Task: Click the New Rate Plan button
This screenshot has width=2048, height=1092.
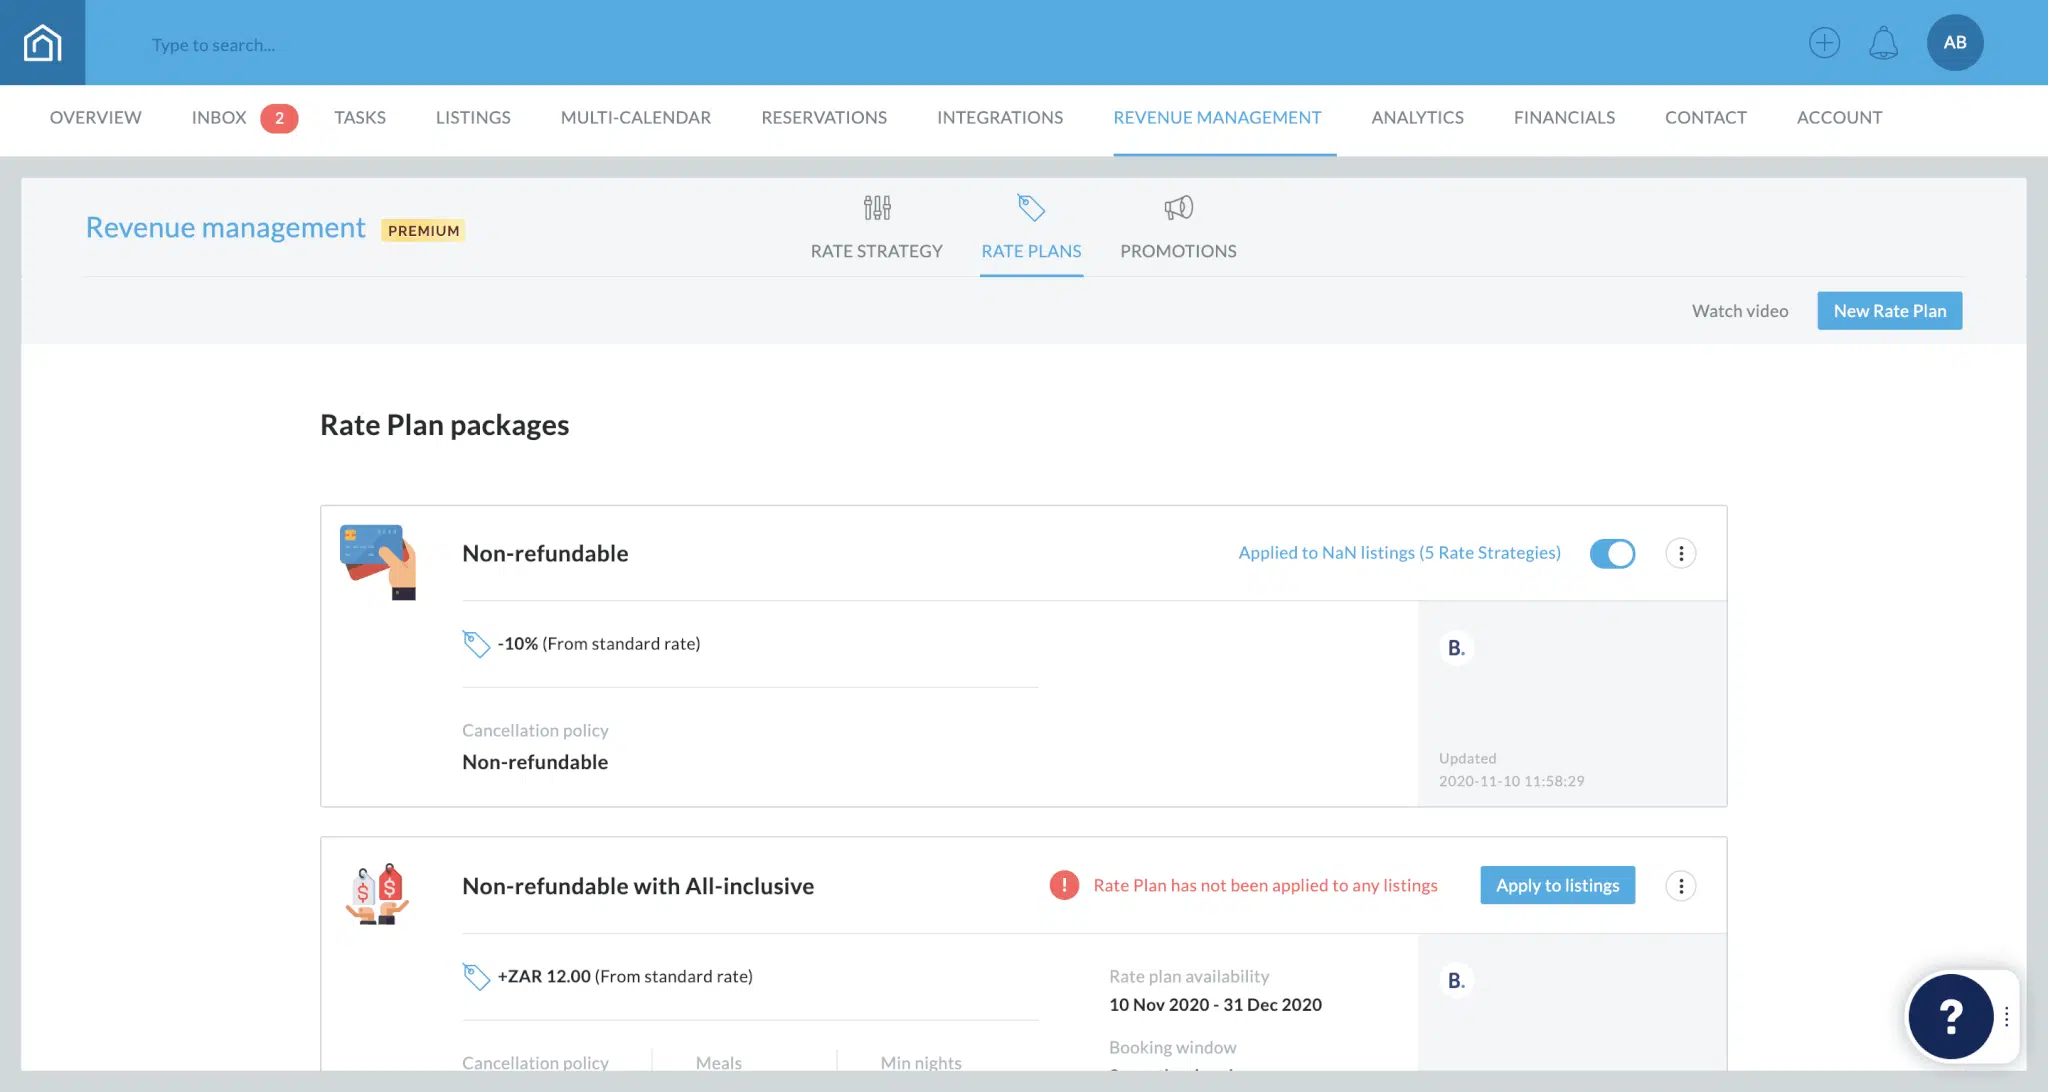Action: [1889, 311]
